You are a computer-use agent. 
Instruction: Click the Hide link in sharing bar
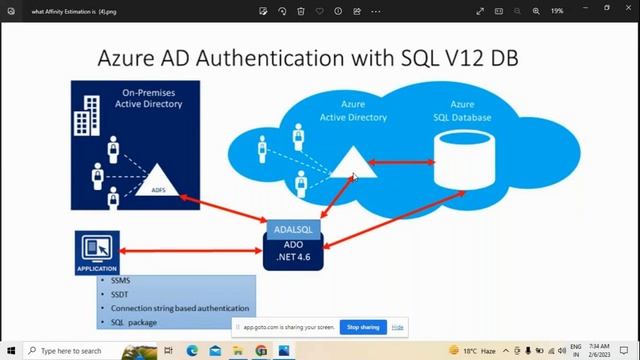[397, 327]
